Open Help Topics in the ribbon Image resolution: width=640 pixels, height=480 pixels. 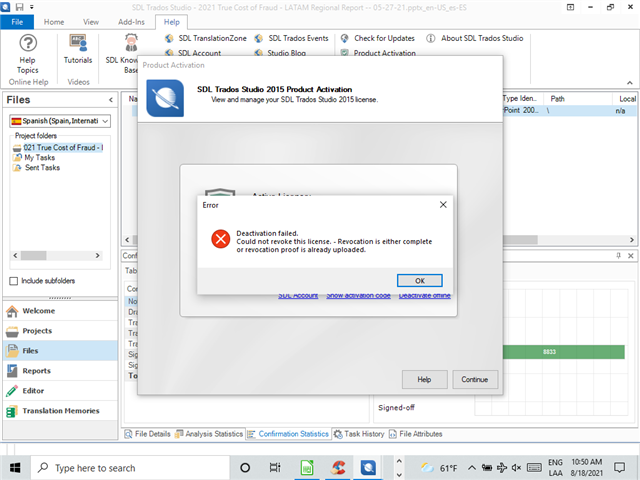coord(28,54)
